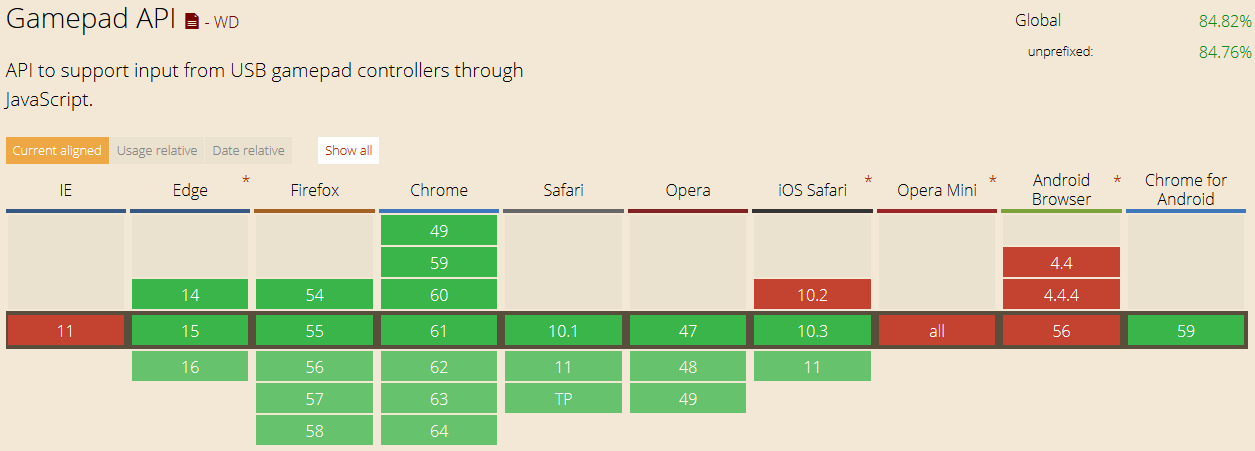The image size is (1255, 451).
Task: Click the Chrome for Android column header
Action: 1186,190
